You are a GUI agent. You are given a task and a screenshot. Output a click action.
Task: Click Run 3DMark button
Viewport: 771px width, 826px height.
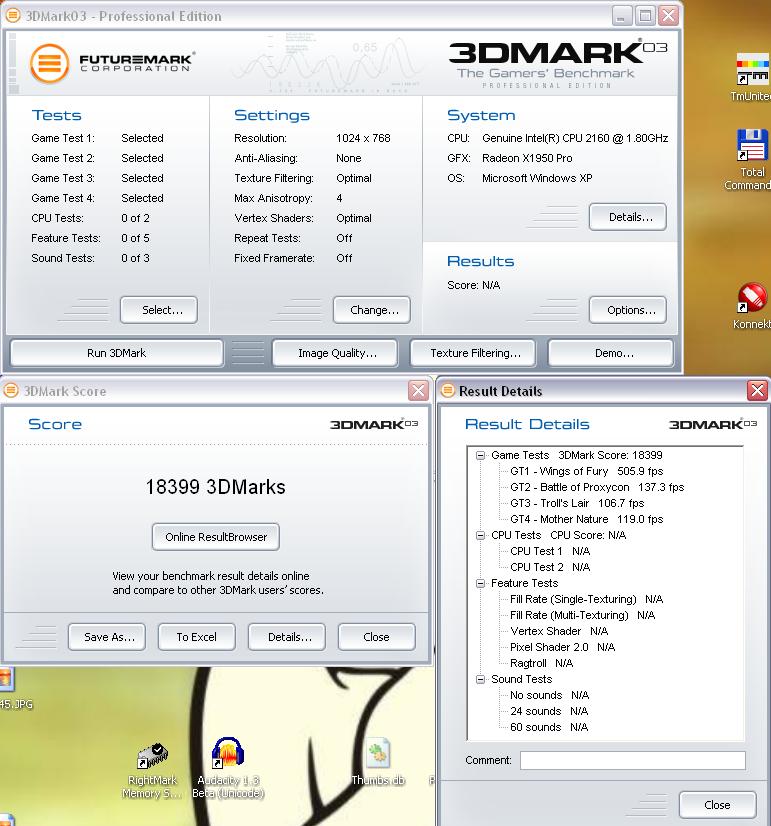click(x=116, y=353)
